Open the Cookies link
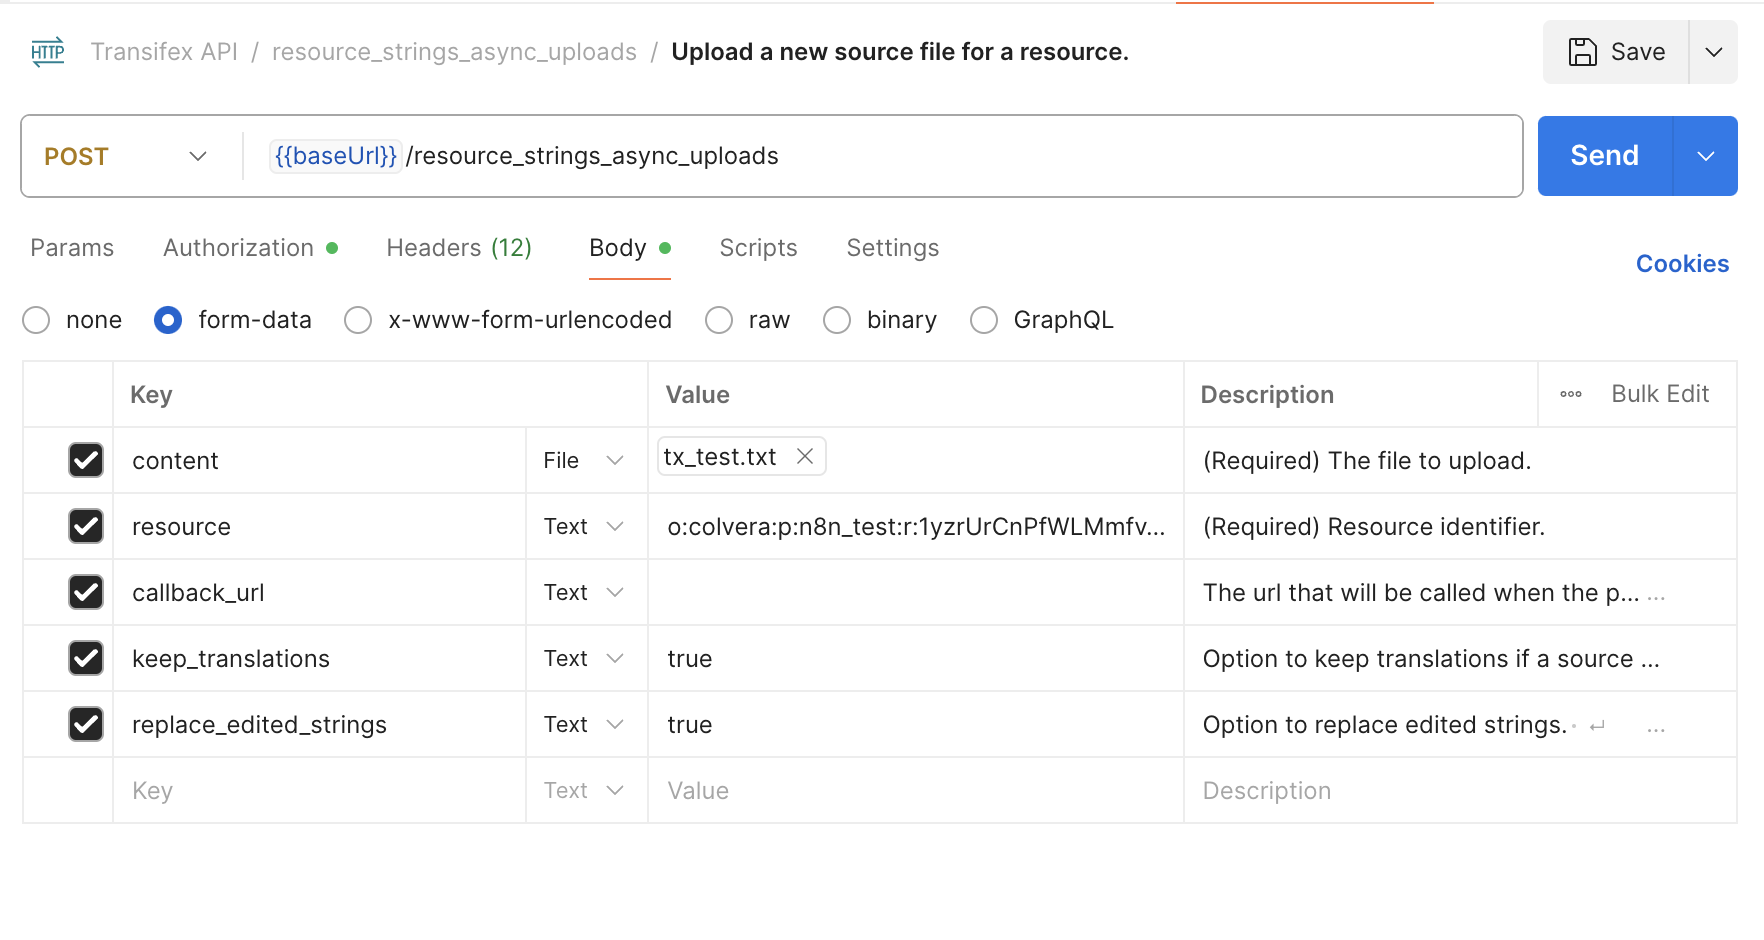This screenshot has height=940, width=1764. [1682, 264]
